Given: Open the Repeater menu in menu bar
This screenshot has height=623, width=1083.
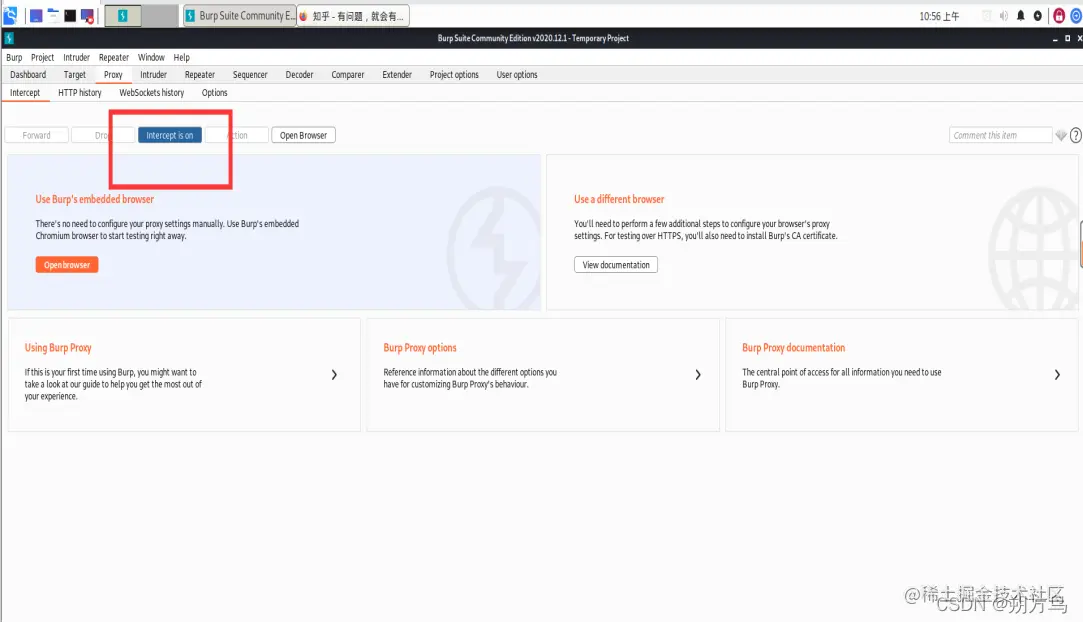Looking at the screenshot, I should 113,57.
